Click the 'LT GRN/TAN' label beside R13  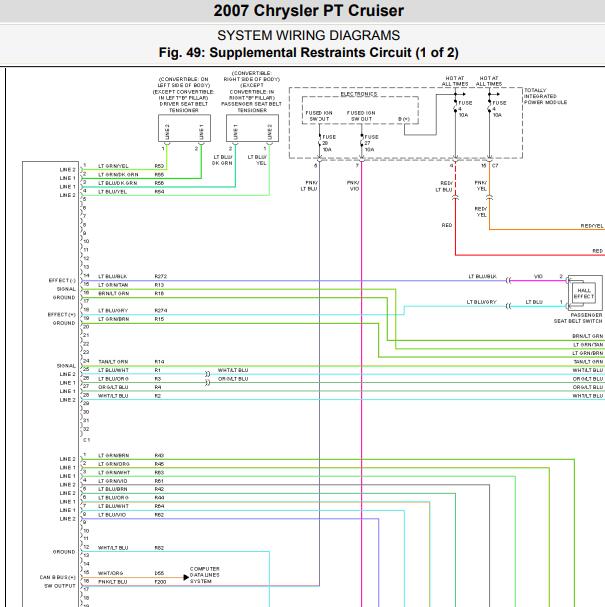pyautogui.click(x=113, y=285)
